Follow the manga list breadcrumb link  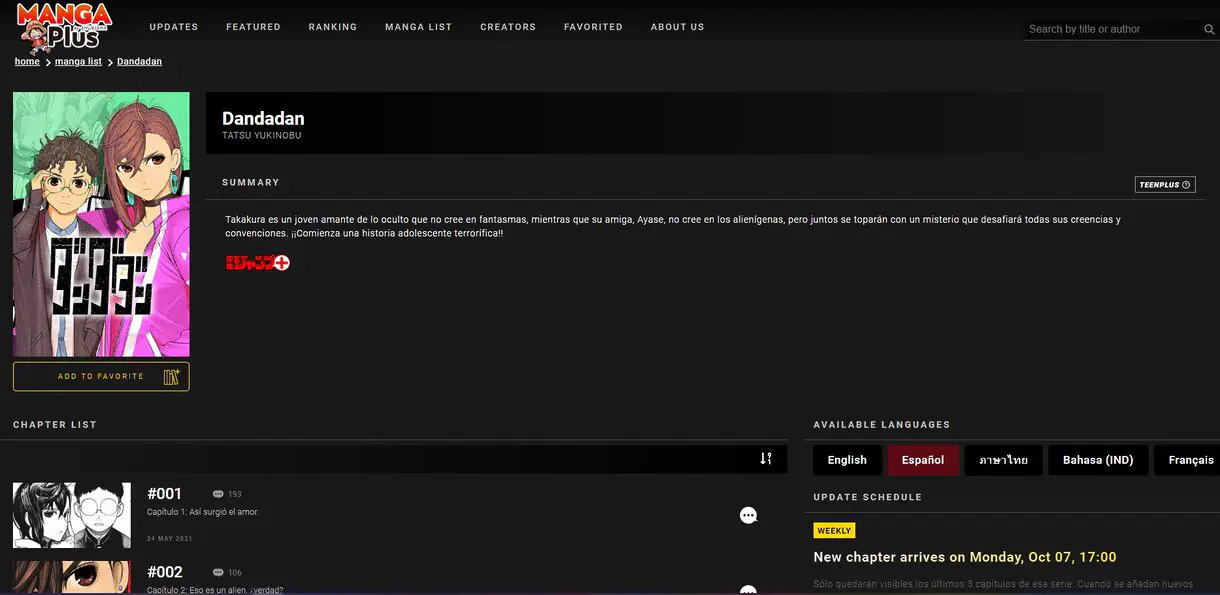pos(78,62)
